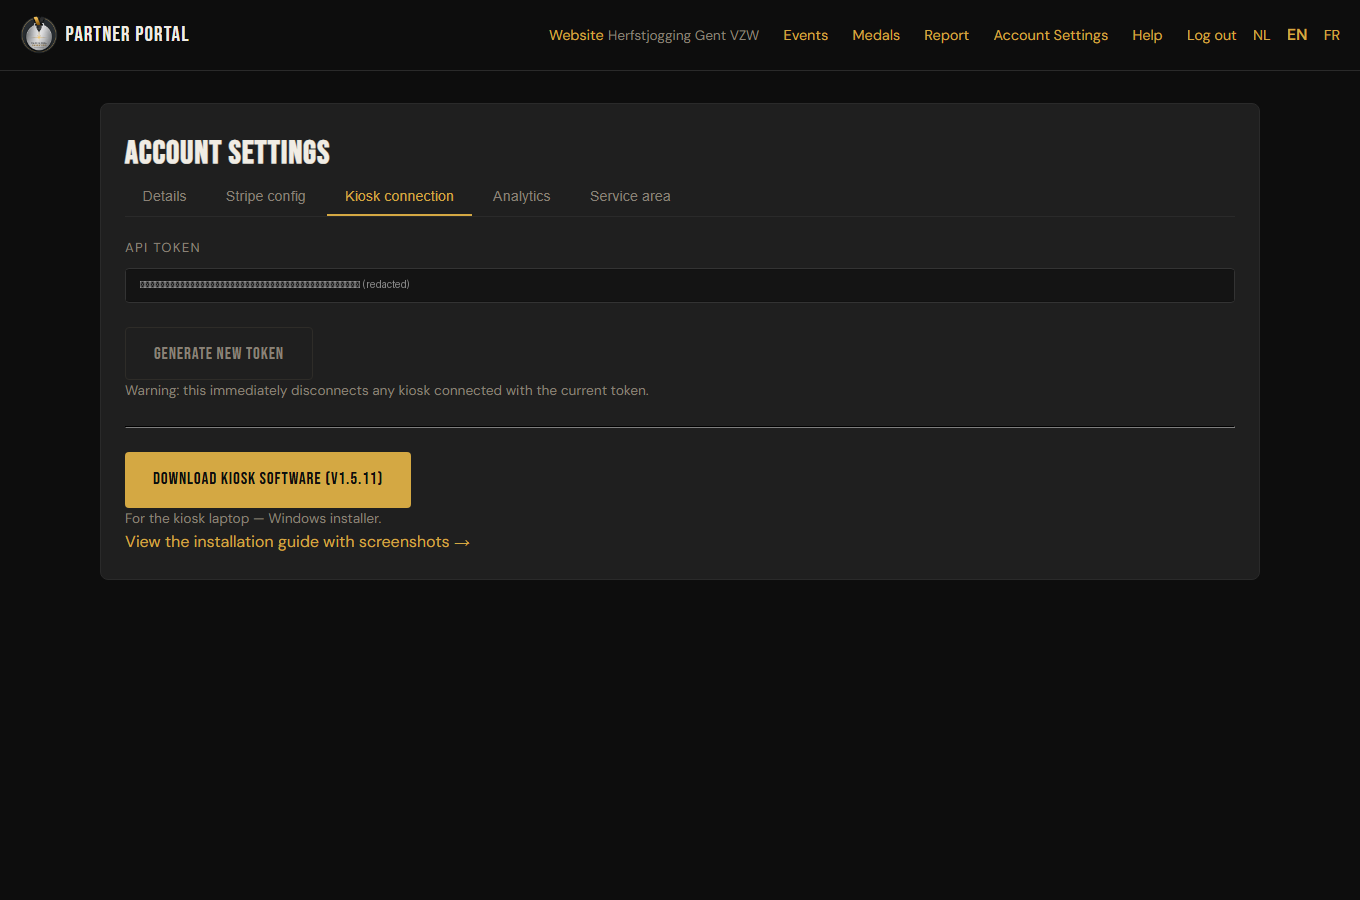1360x900 pixels.
Task: Download Kiosk Software v1.5.11
Action: click(x=268, y=479)
